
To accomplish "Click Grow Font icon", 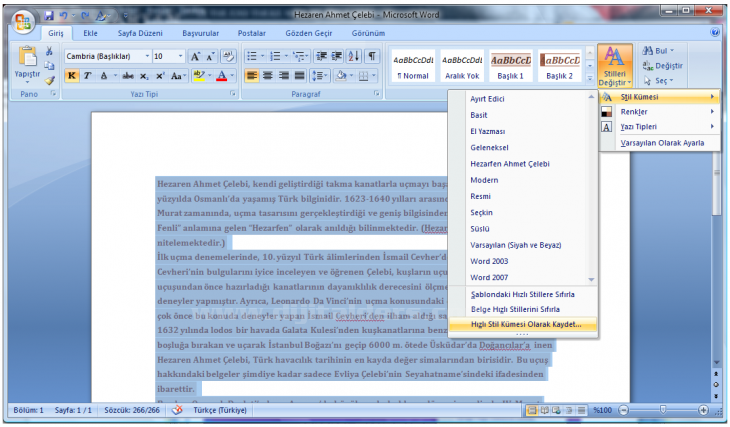I will (x=196, y=56).
